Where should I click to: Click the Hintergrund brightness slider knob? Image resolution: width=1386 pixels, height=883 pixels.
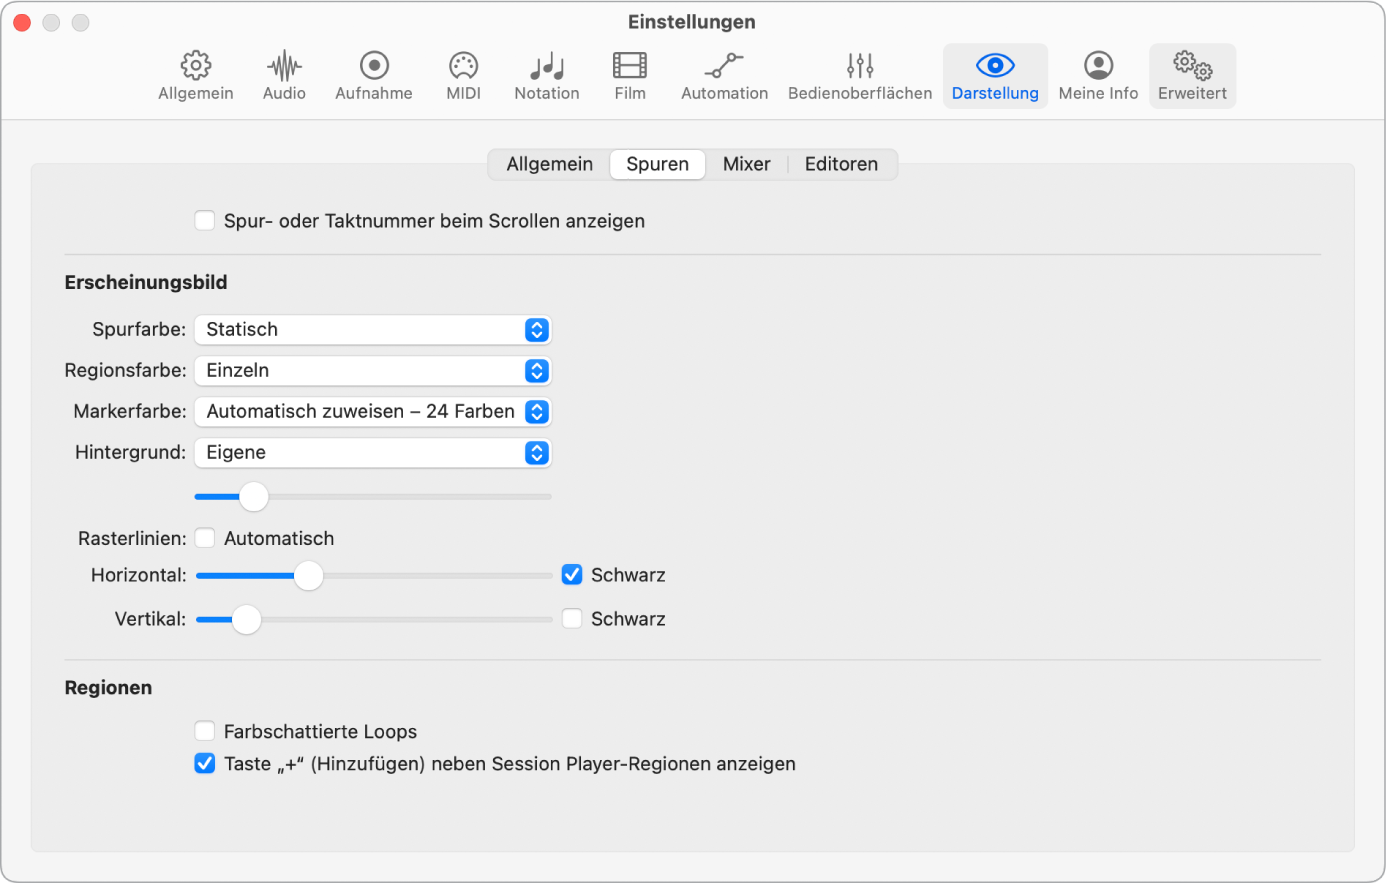point(254,496)
